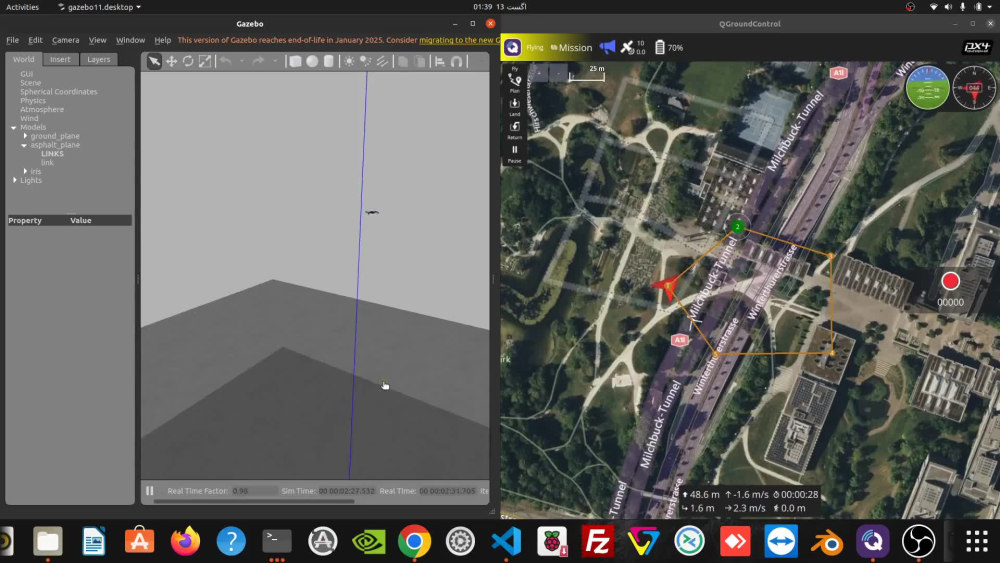Open the Mission flight mode selector

571,47
